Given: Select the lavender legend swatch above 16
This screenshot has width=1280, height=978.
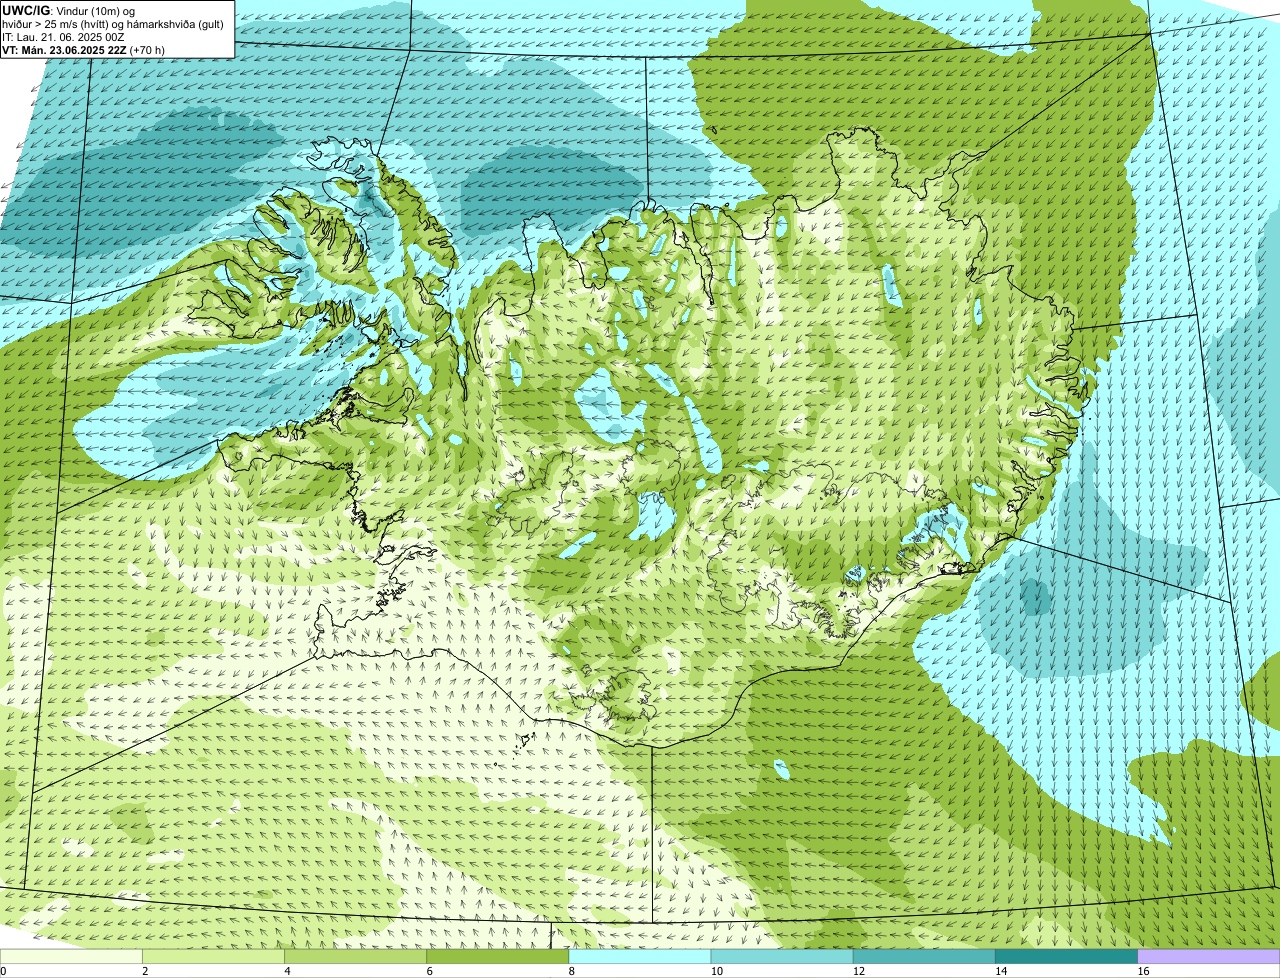Looking at the screenshot, I should pos(1209,957).
